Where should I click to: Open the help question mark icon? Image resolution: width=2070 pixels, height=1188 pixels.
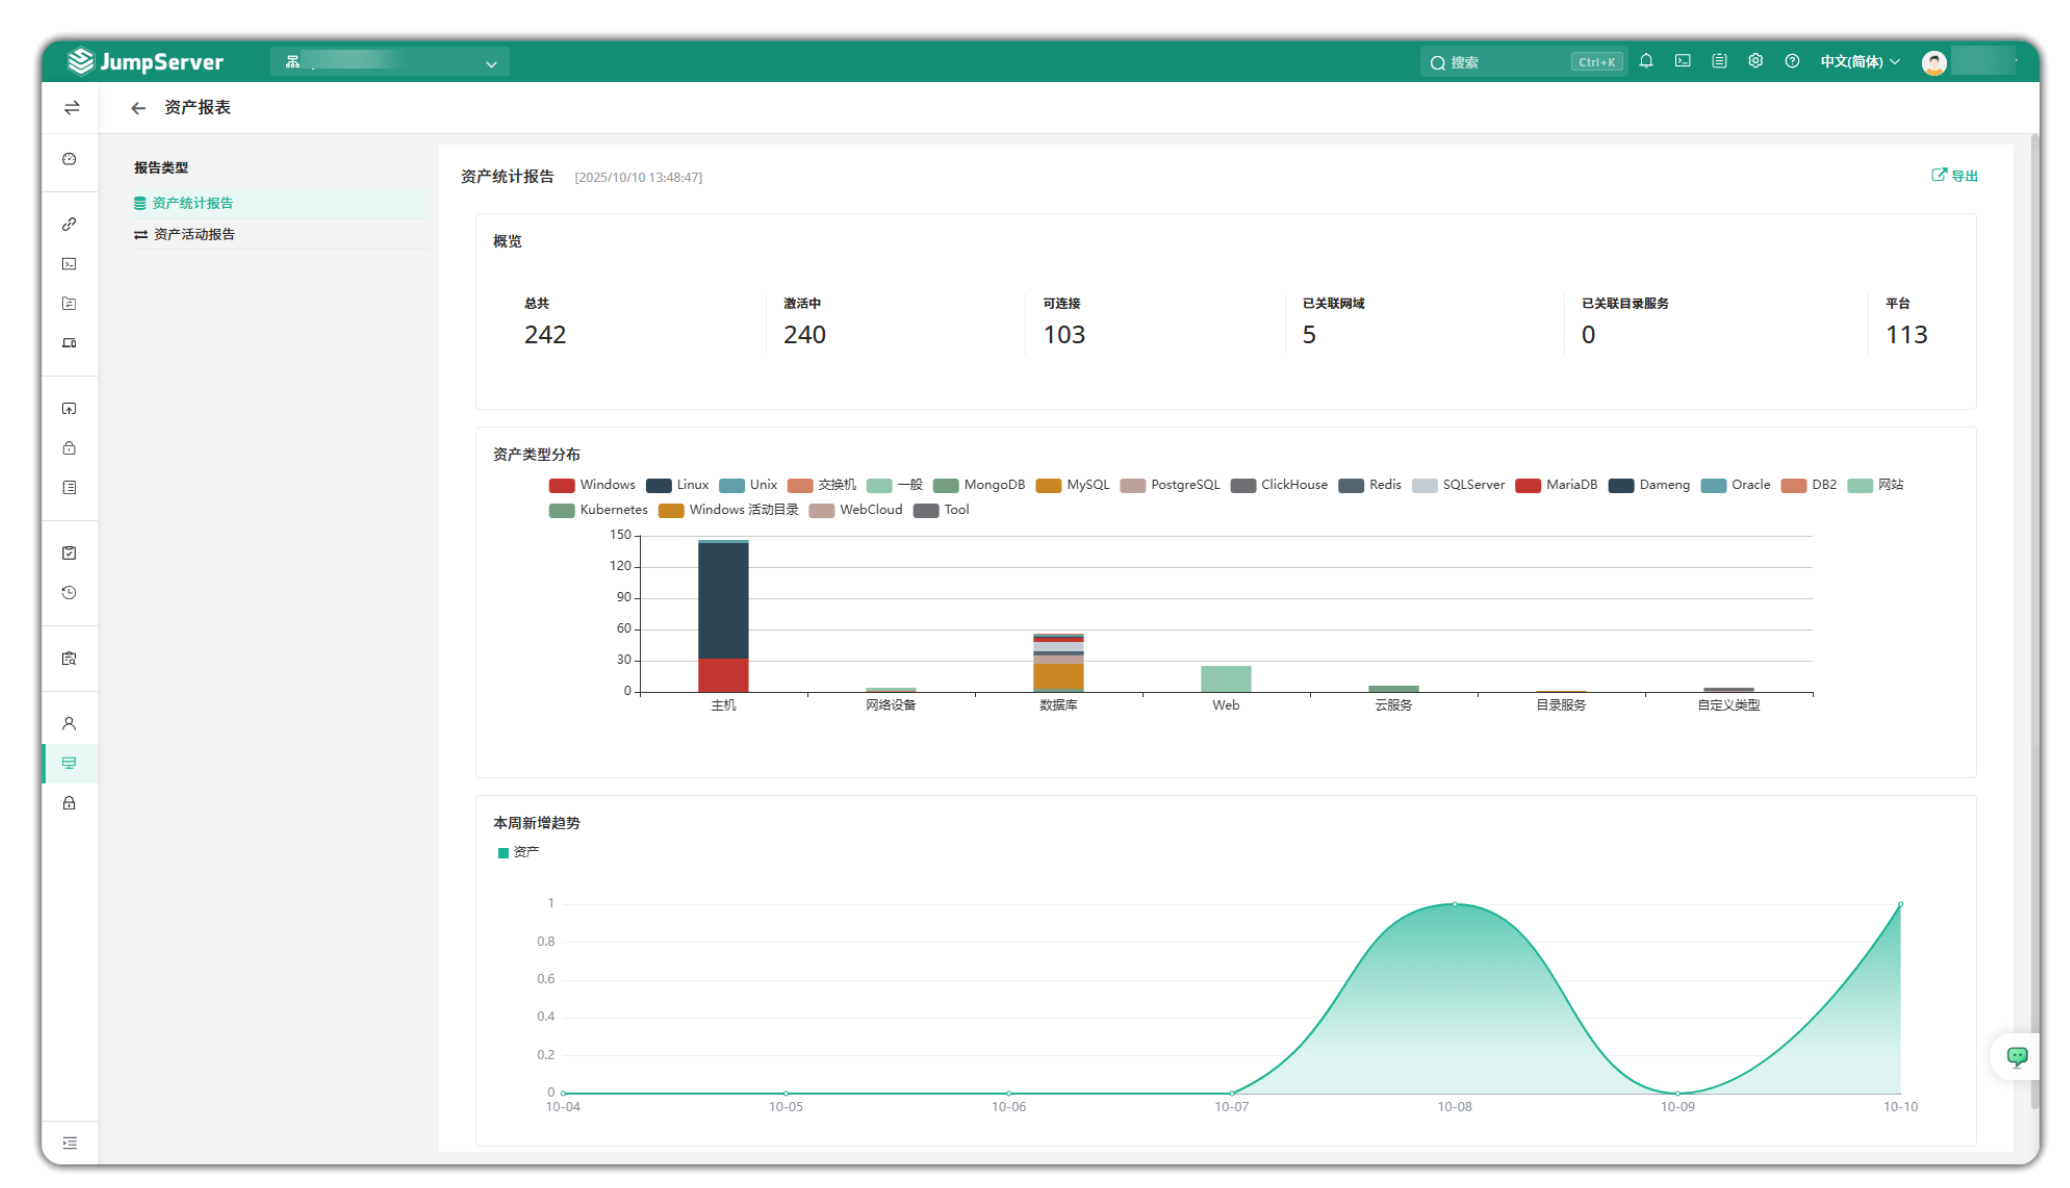click(1792, 61)
